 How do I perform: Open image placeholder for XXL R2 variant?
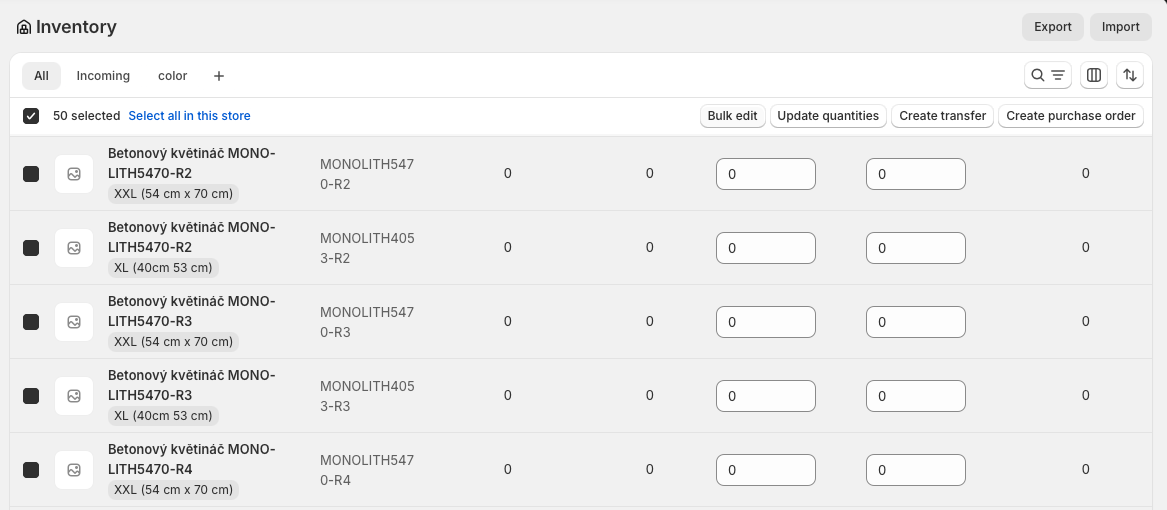pos(74,174)
